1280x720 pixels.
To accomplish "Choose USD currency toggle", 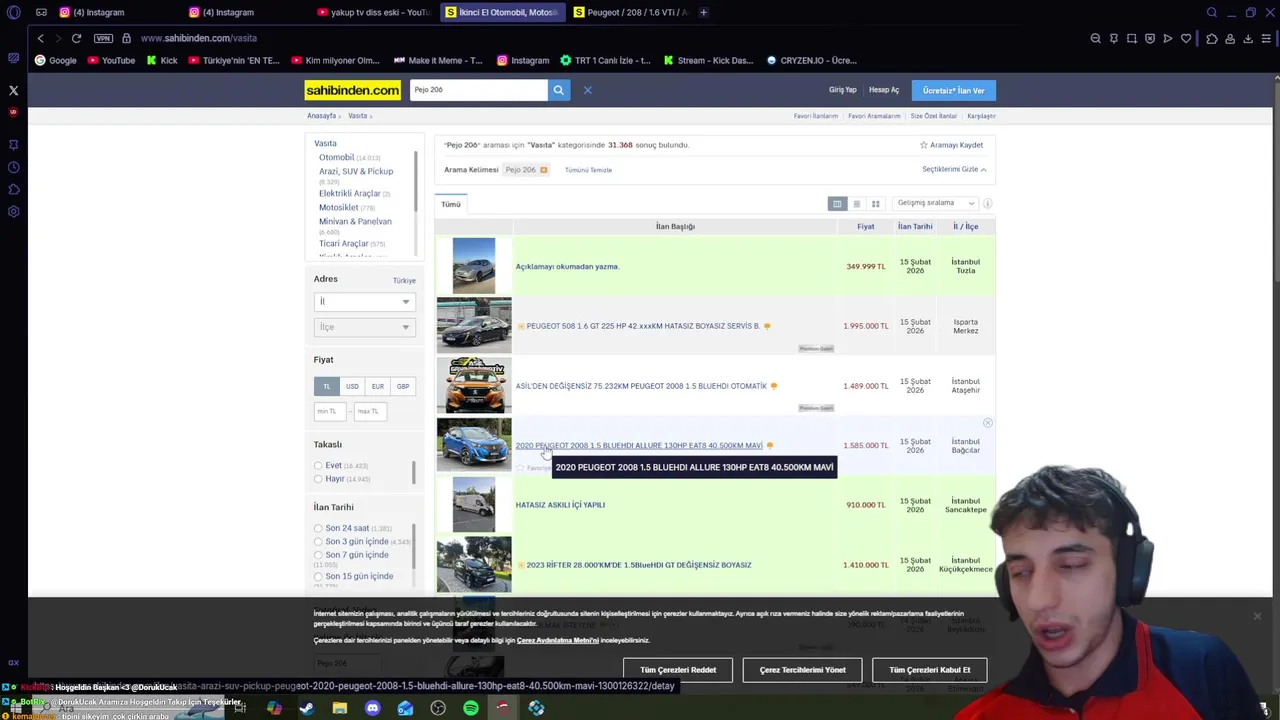I will click(352, 386).
